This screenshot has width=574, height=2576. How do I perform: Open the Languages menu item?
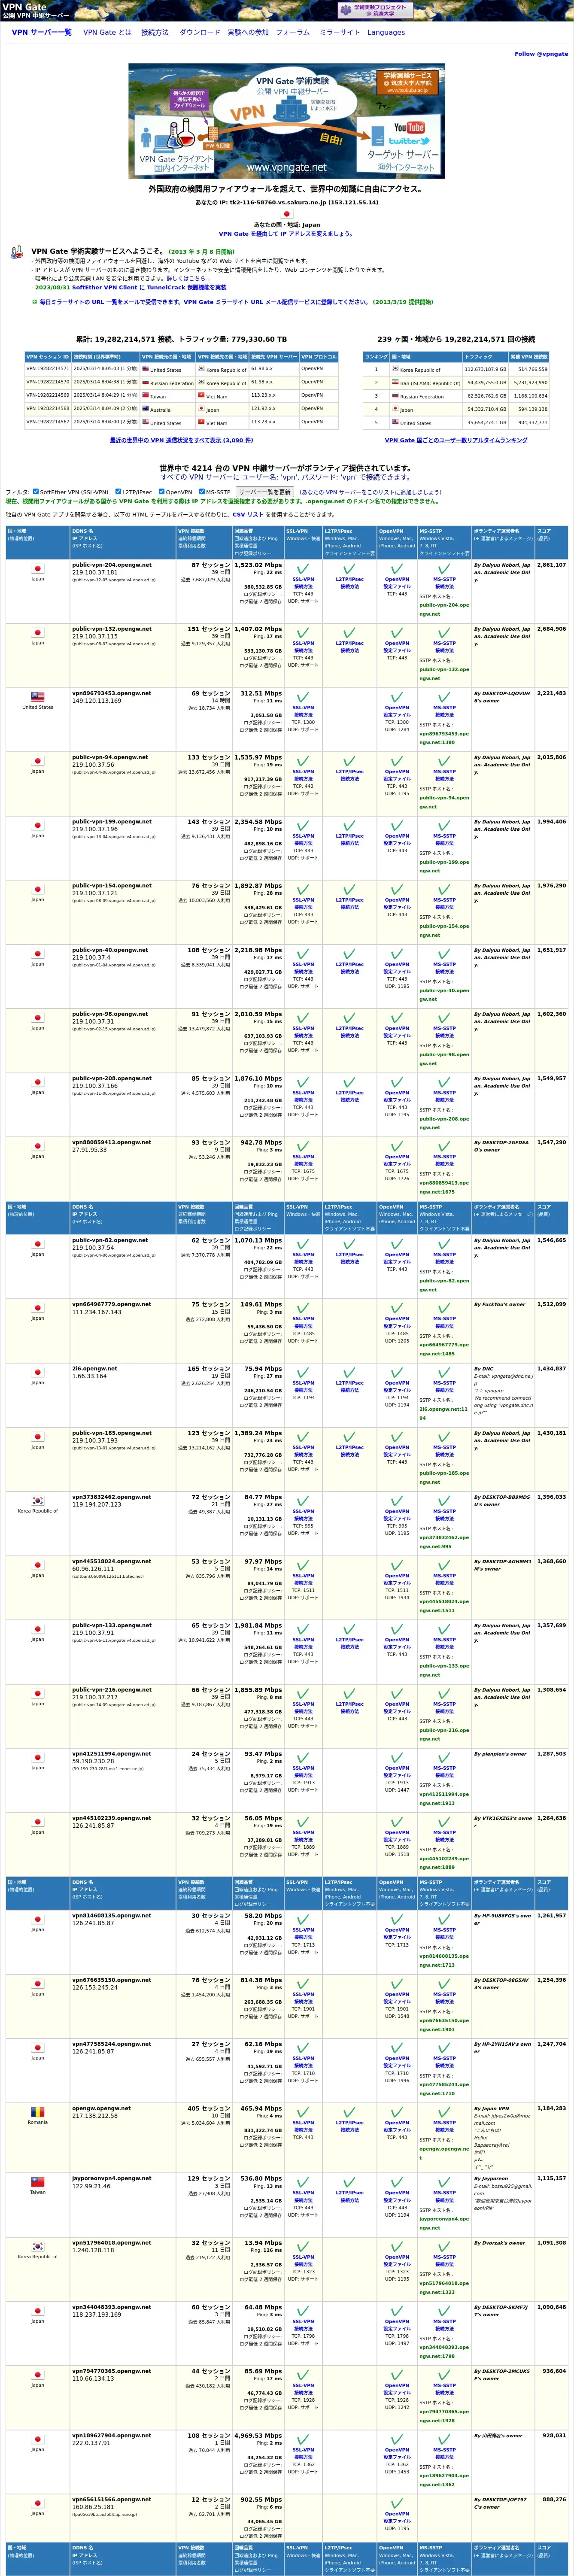point(386,32)
